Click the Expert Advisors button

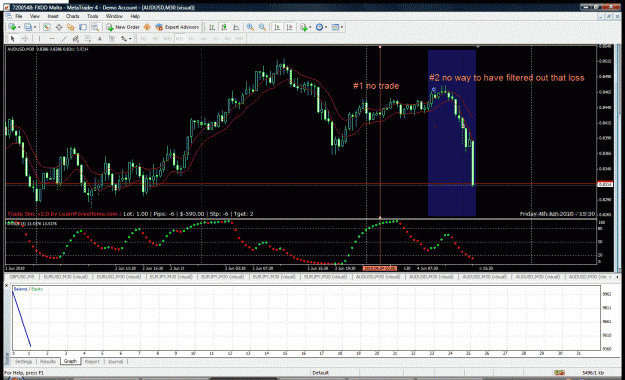pyautogui.click(x=177, y=27)
